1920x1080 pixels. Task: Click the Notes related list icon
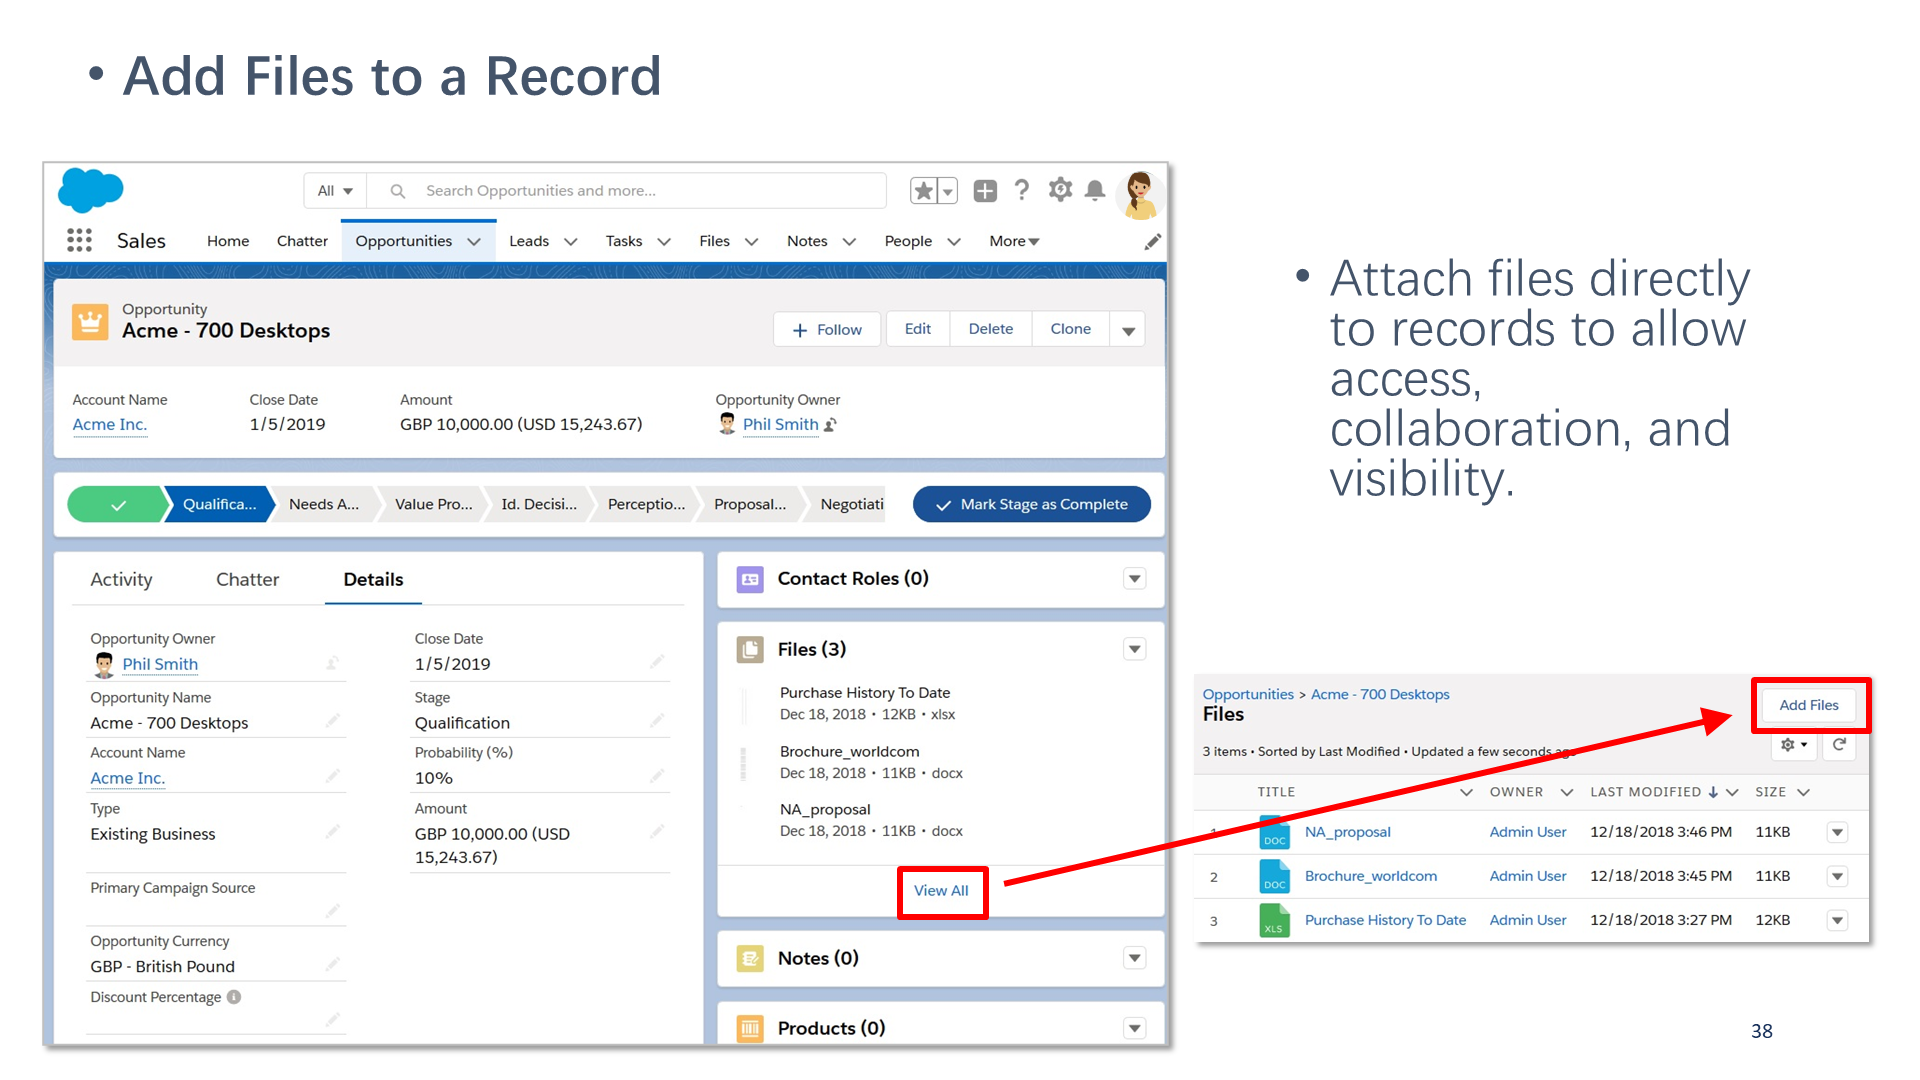click(750, 958)
